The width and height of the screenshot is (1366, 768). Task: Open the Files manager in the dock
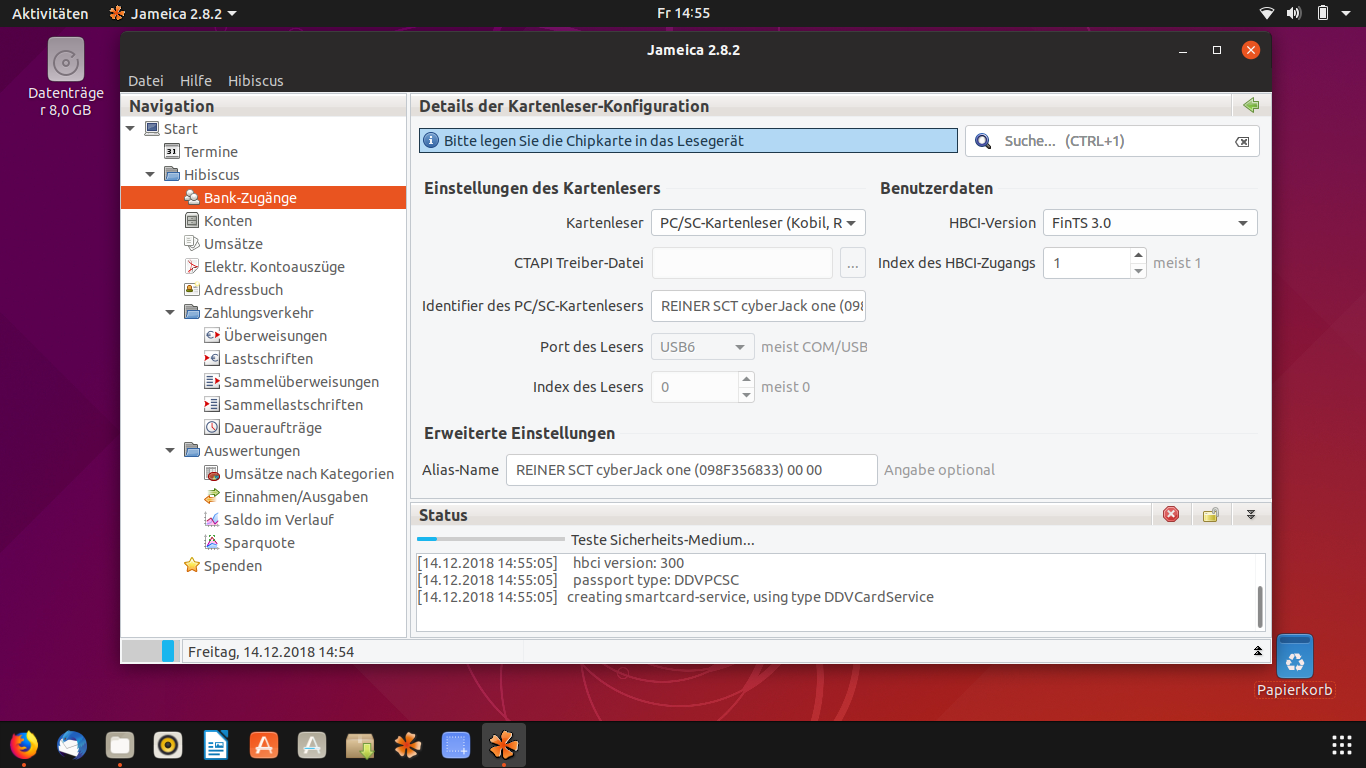(120, 745)
